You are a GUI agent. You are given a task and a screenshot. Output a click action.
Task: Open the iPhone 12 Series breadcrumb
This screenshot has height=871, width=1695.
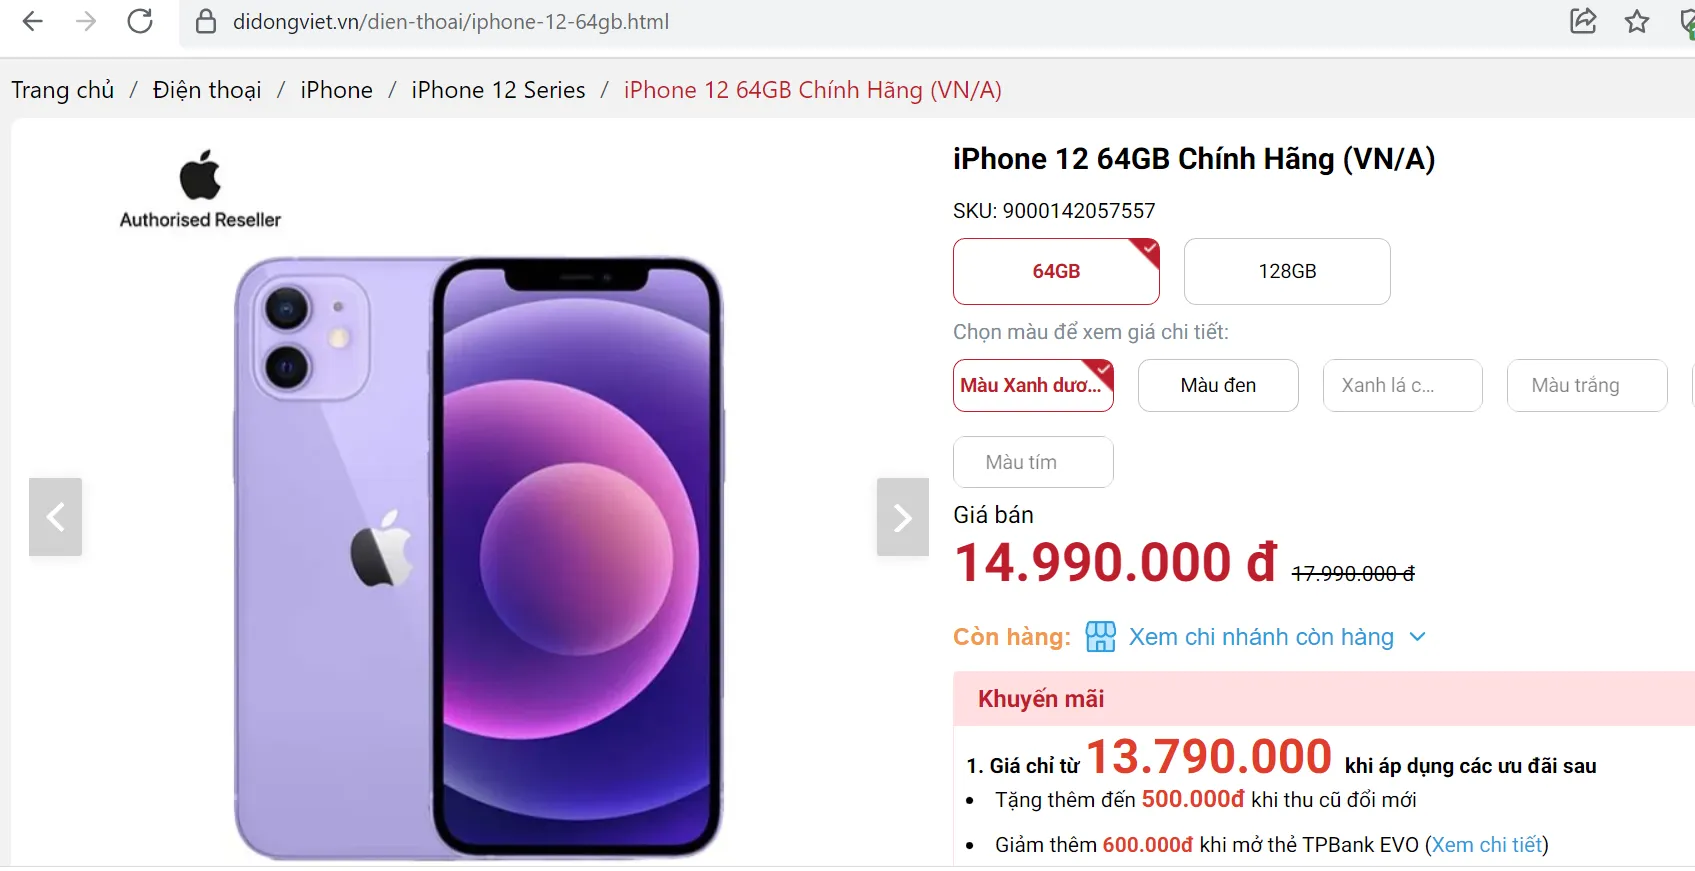[x=497, y=90]
